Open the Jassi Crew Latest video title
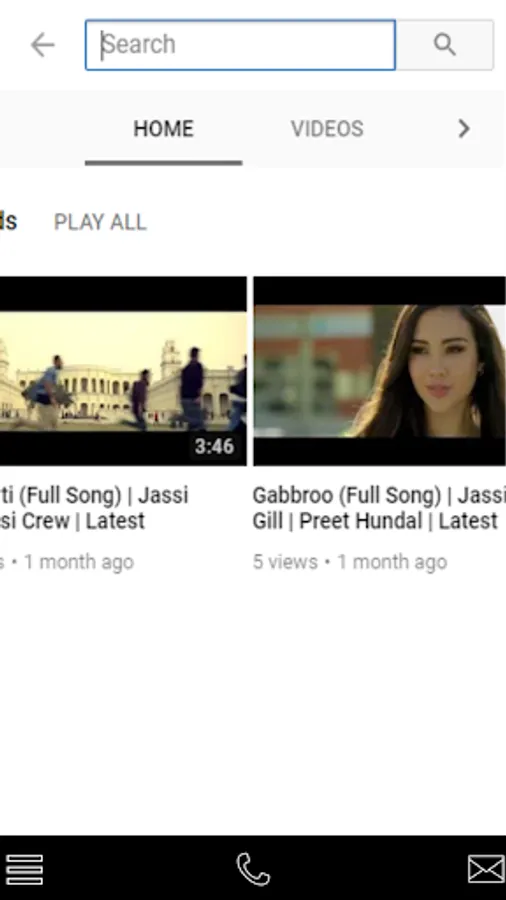506x900 pixels. point(94,508)
